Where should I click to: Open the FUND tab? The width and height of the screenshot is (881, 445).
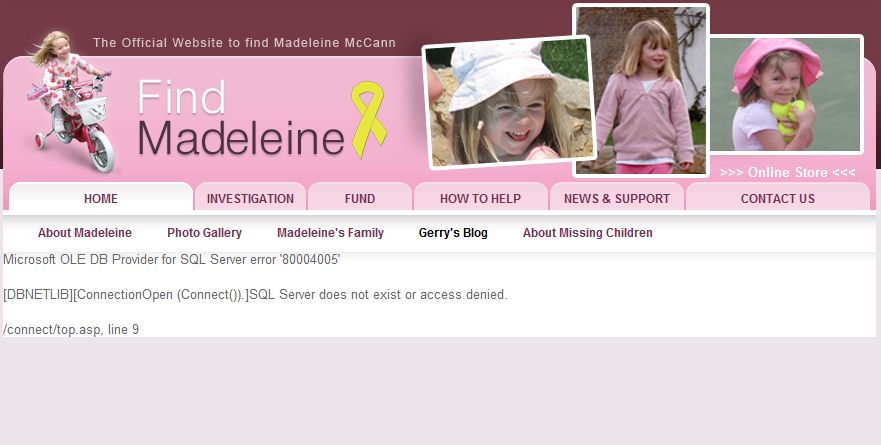point(360,198)
